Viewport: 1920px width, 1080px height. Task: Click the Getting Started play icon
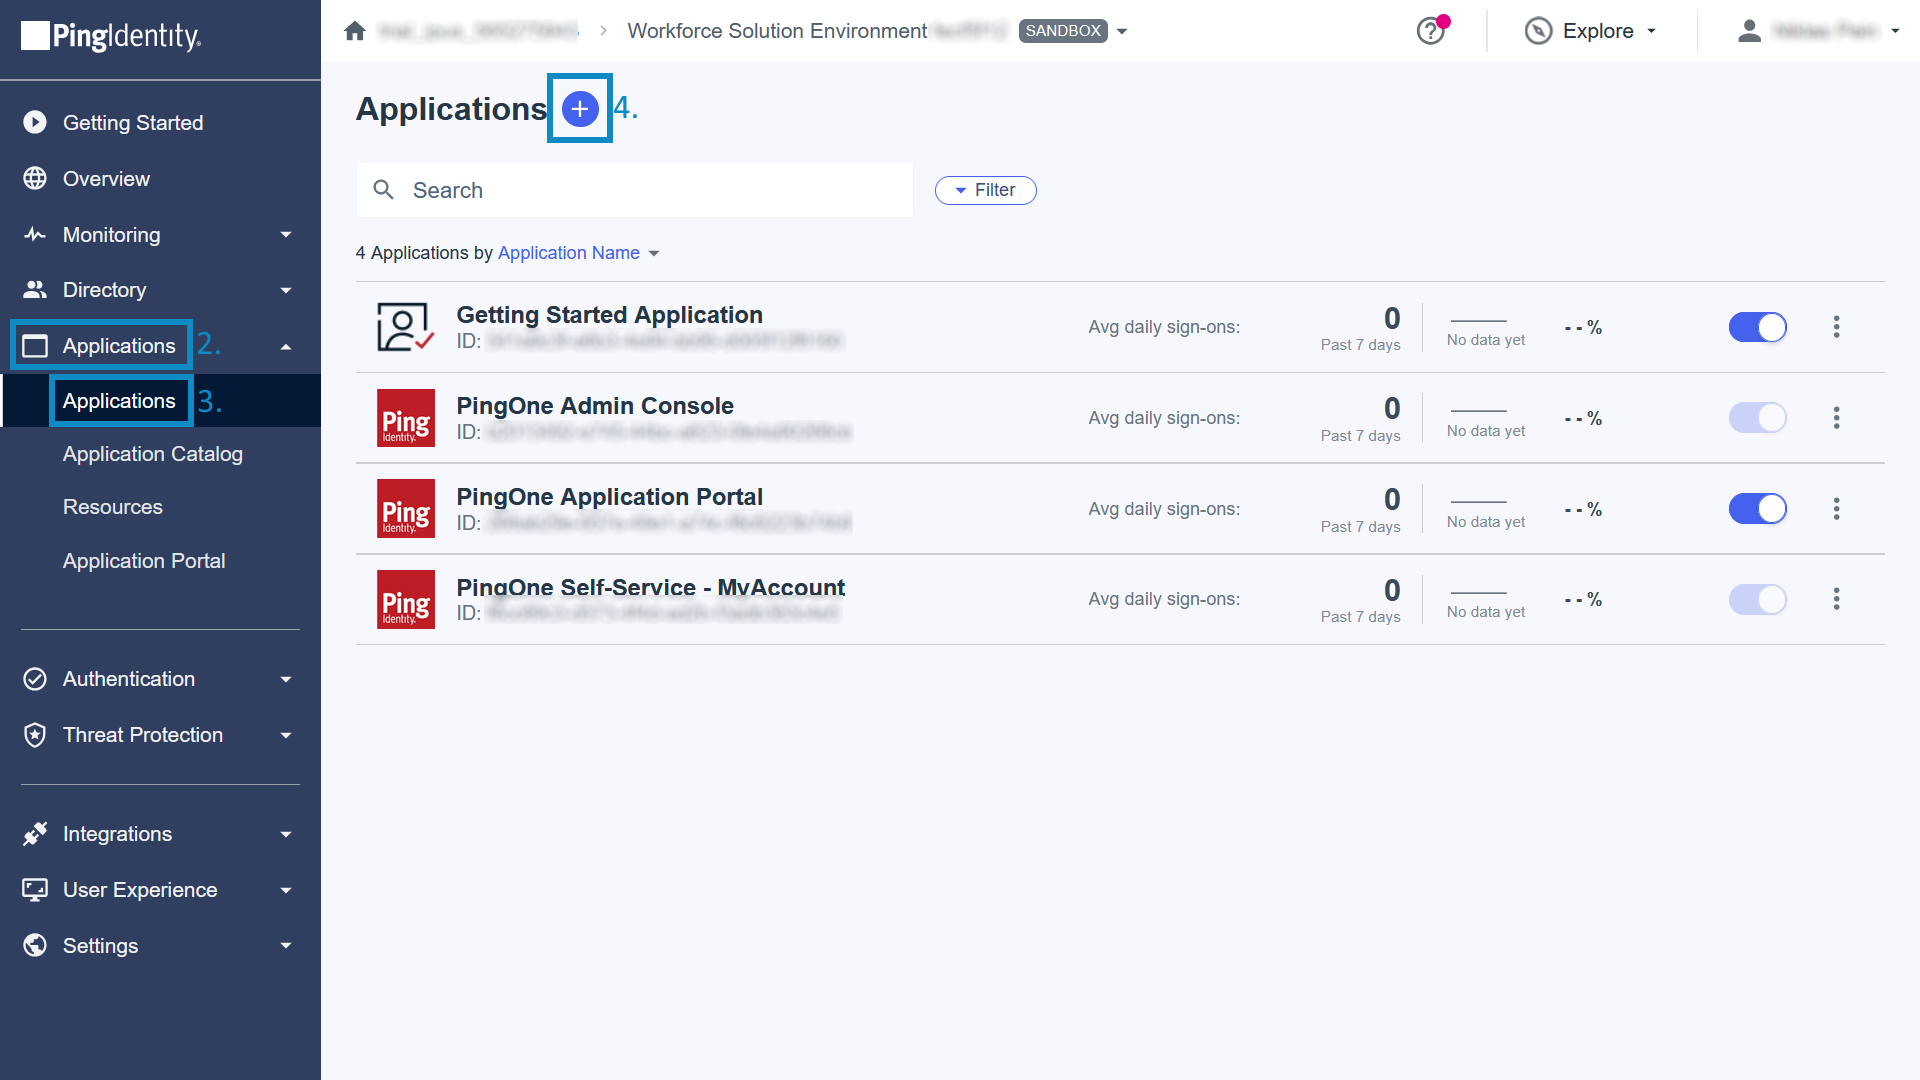coord(35,122)
